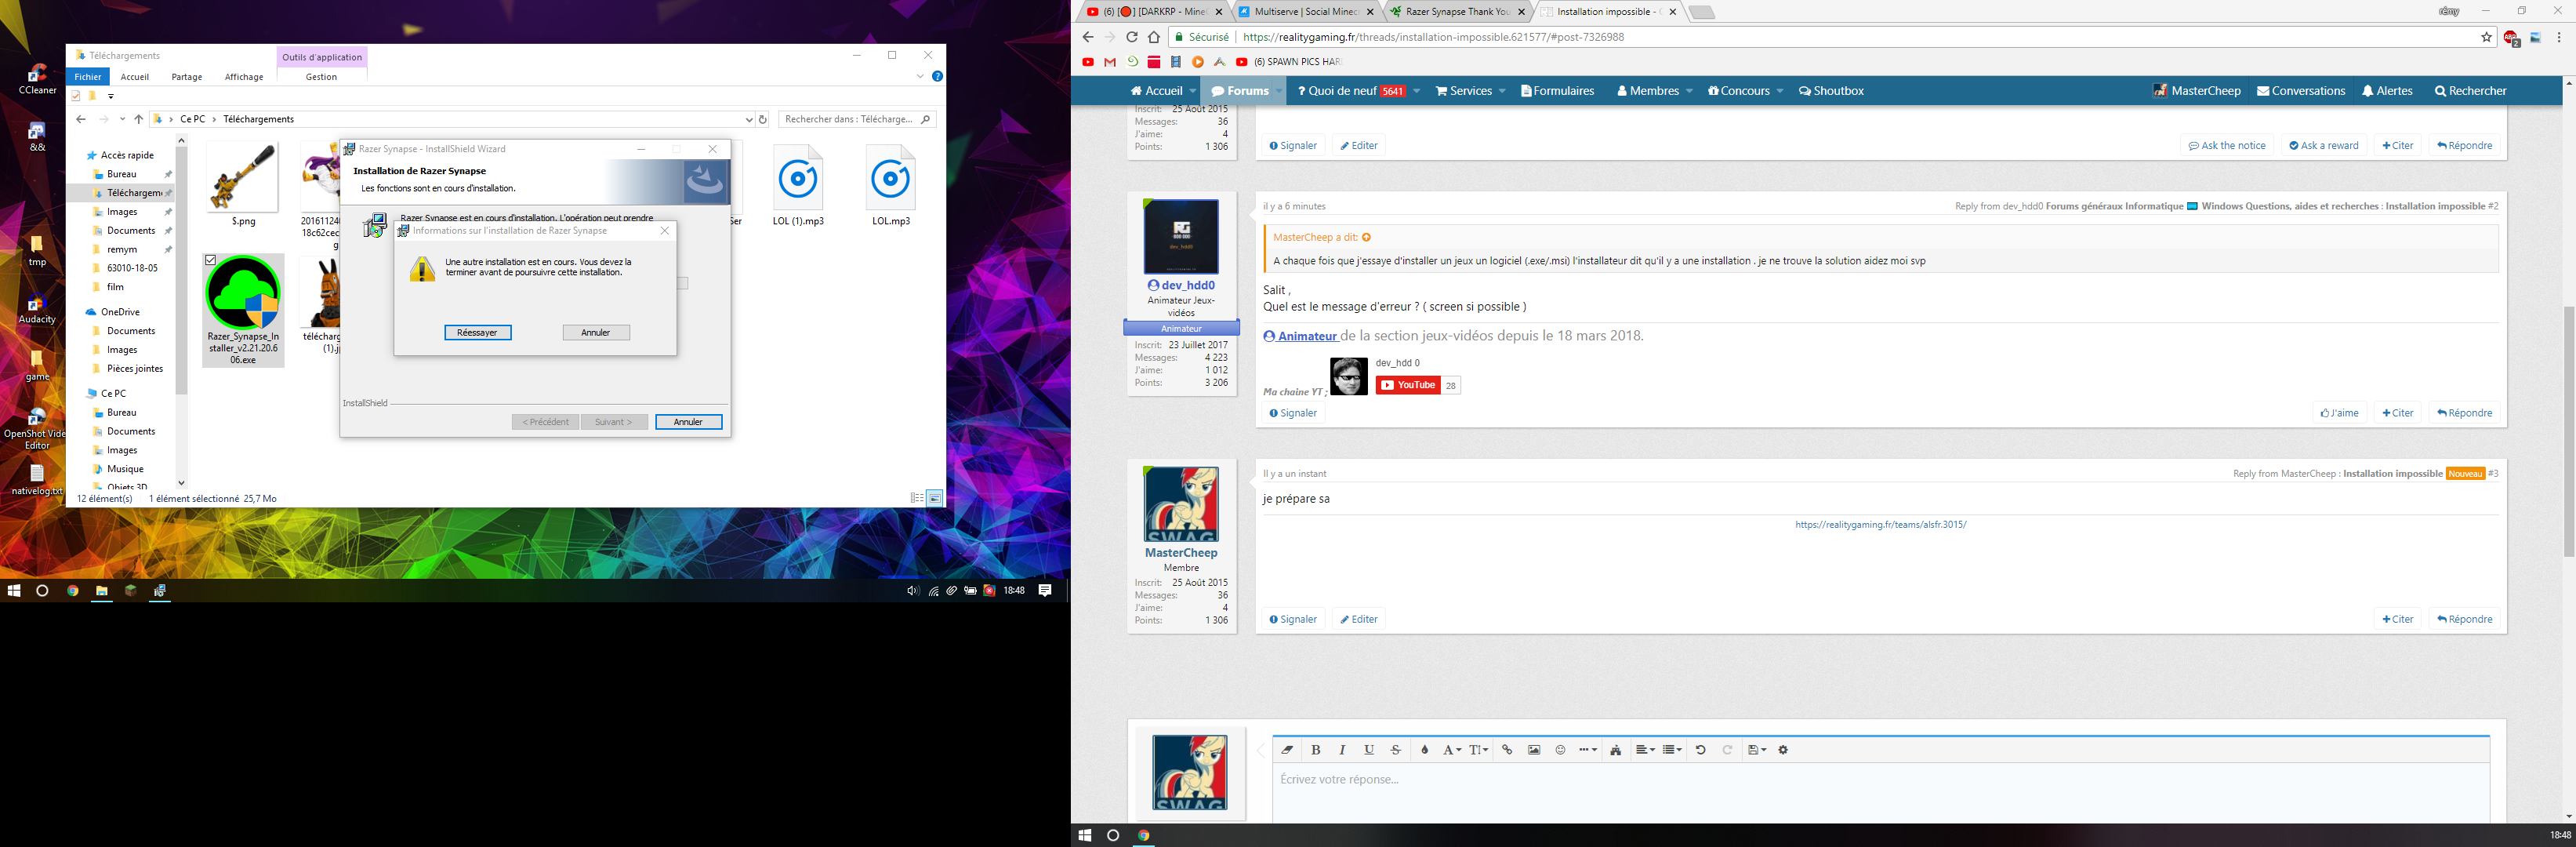Open the Shoutbox menu item
The width and height of the screenshot is (2576, 847).
pos(1831,91)
